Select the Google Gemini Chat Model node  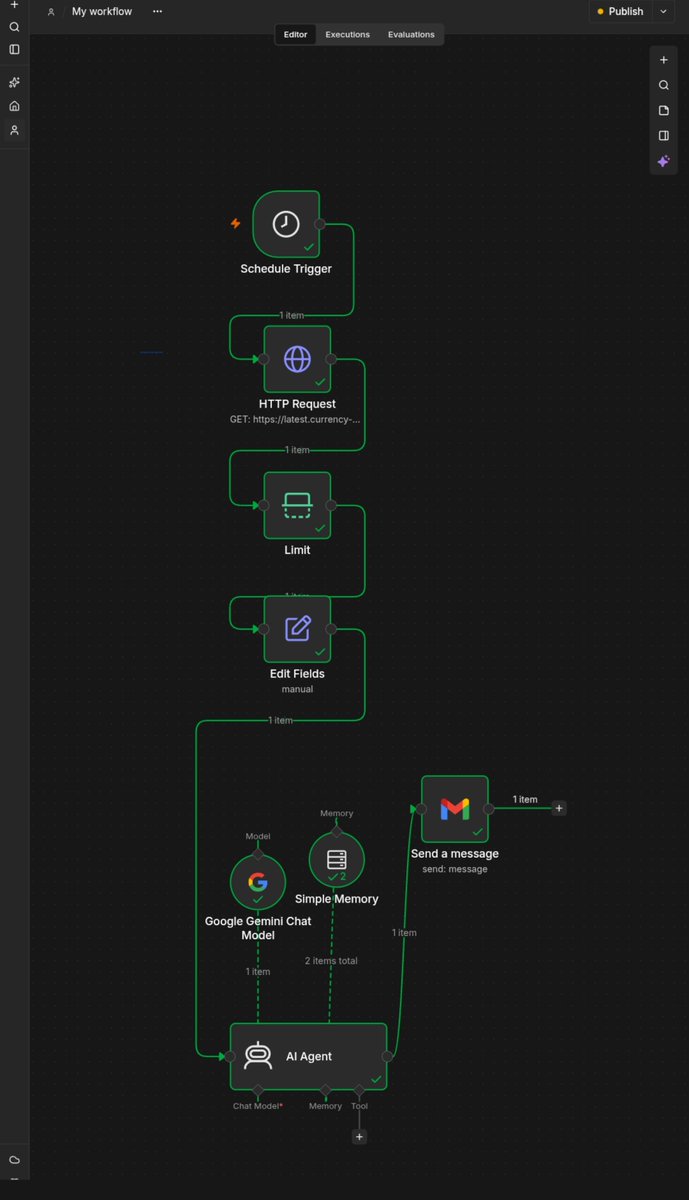tap(258, 881)
